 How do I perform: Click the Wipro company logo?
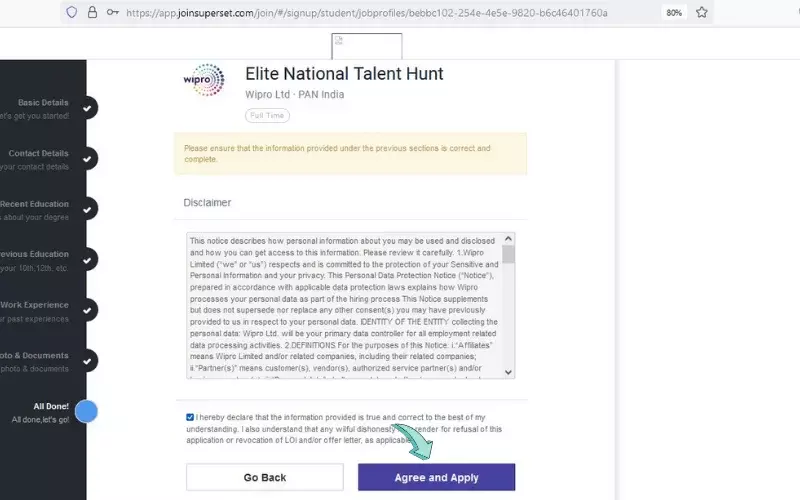(204, 80)
